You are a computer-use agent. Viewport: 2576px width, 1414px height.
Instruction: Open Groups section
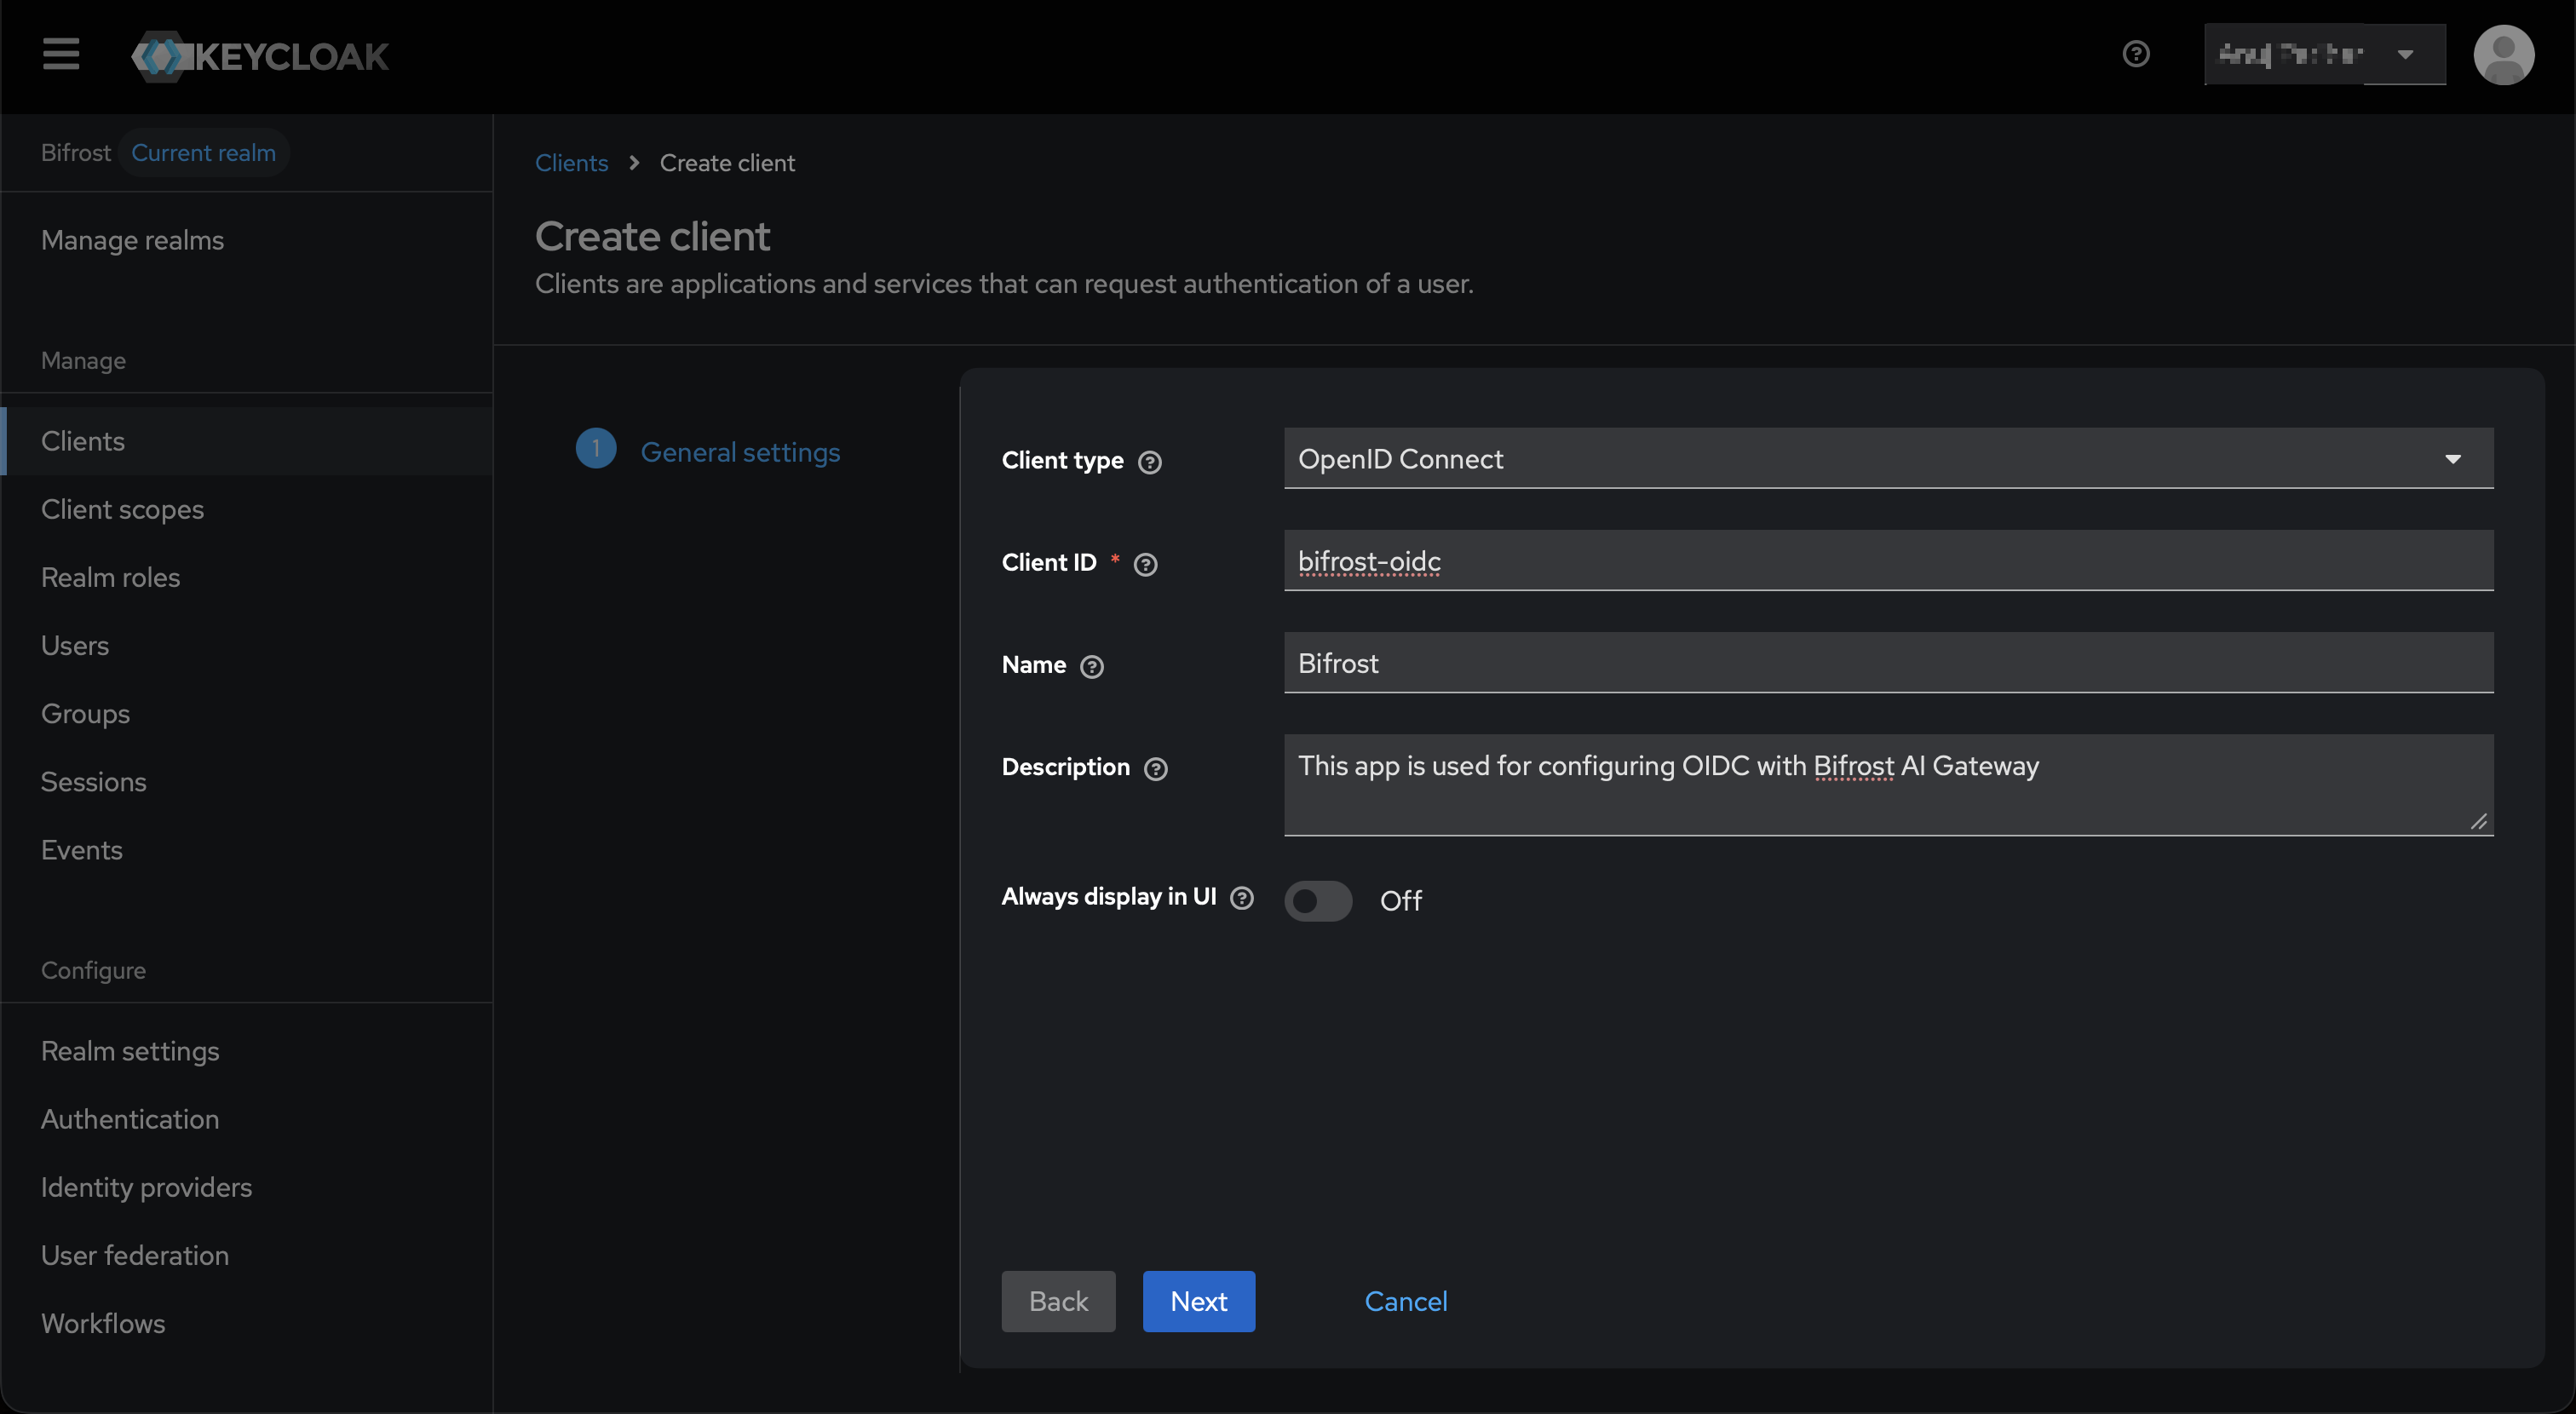246,713
